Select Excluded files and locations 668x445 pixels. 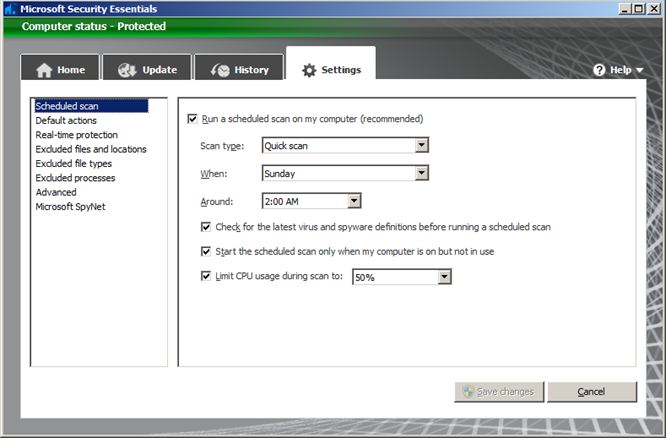(x=91, y=149)
